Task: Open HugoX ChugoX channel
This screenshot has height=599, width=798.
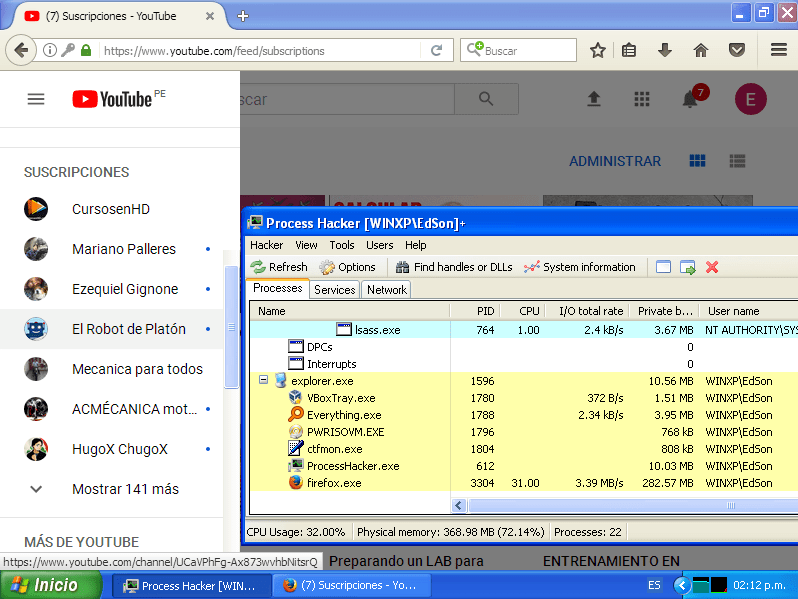Action: coord(111,449)
